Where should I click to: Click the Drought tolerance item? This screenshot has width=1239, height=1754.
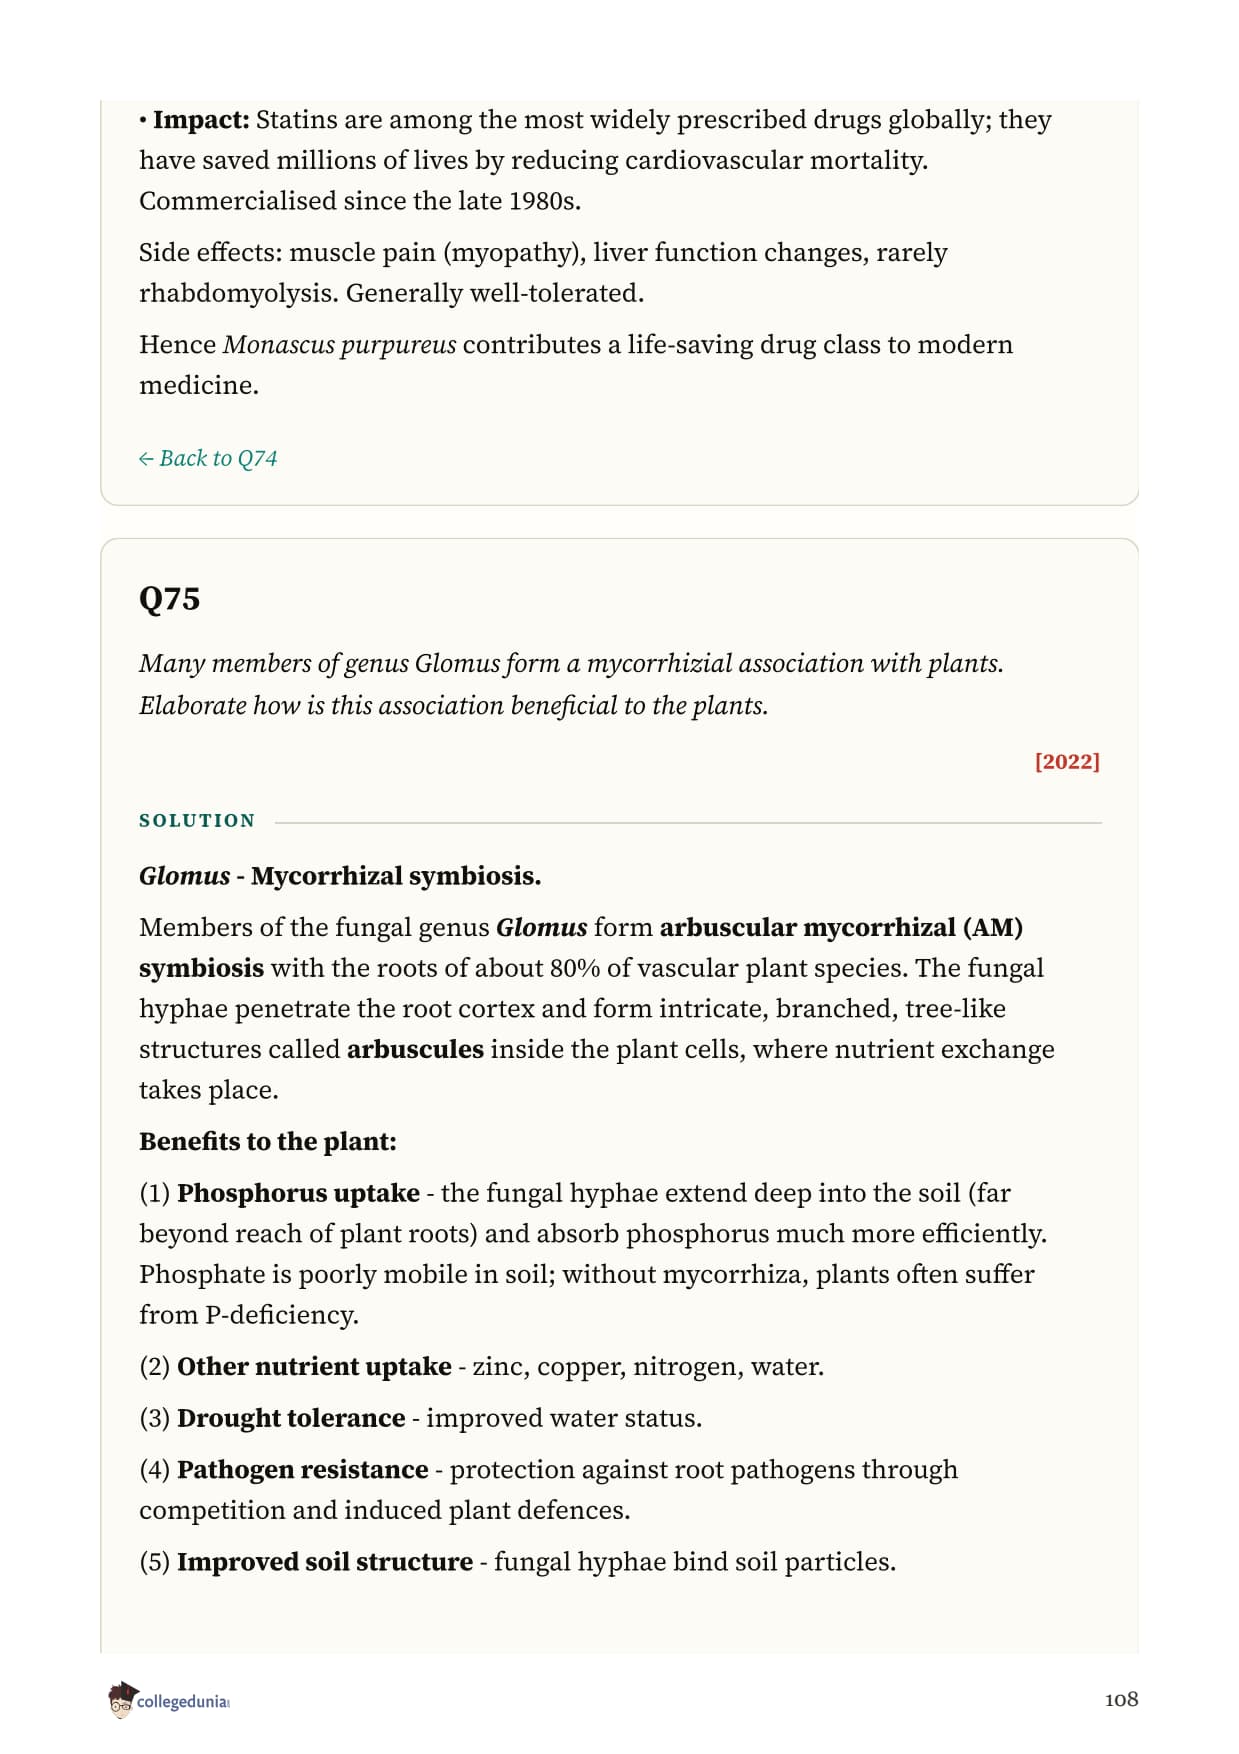coord(291,1418)
